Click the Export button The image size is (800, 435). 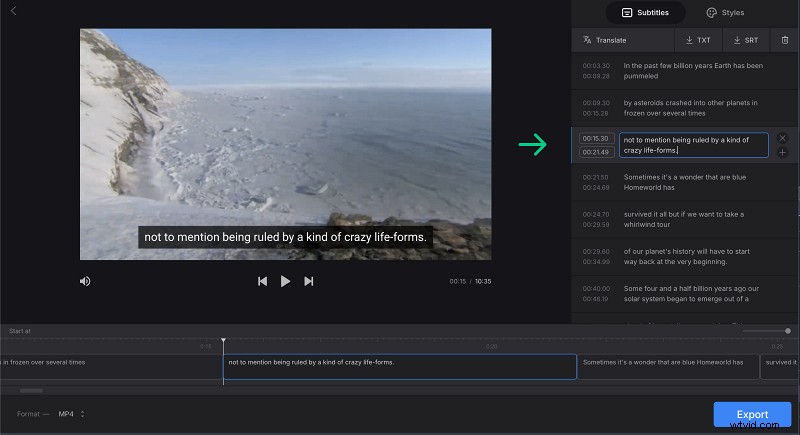[x=752, y=414]
